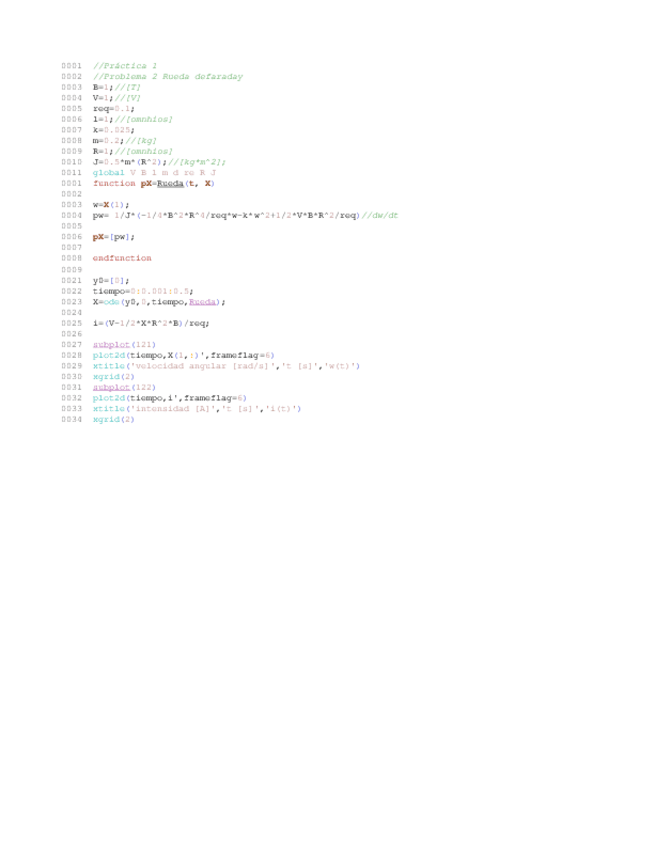Click the 'subplot(121)' call
The height and width of the screenshot is (848, 655).
coord(124,345)
